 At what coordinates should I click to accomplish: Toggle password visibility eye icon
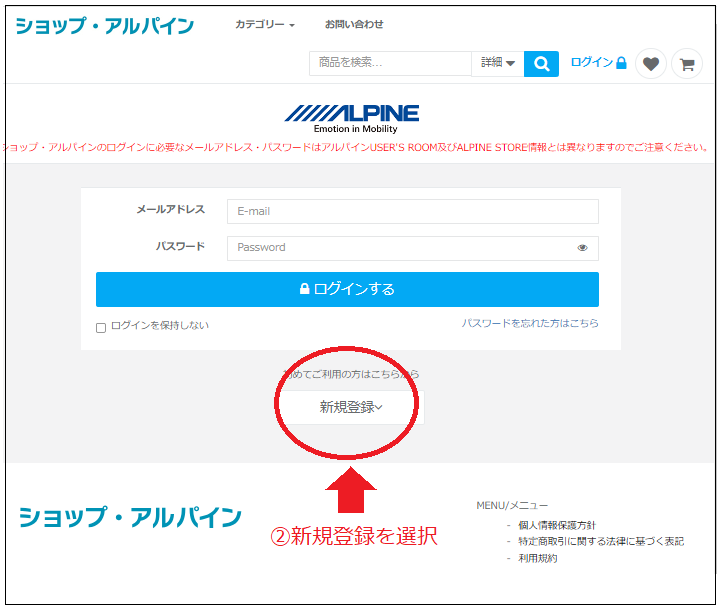click(582, 248)
